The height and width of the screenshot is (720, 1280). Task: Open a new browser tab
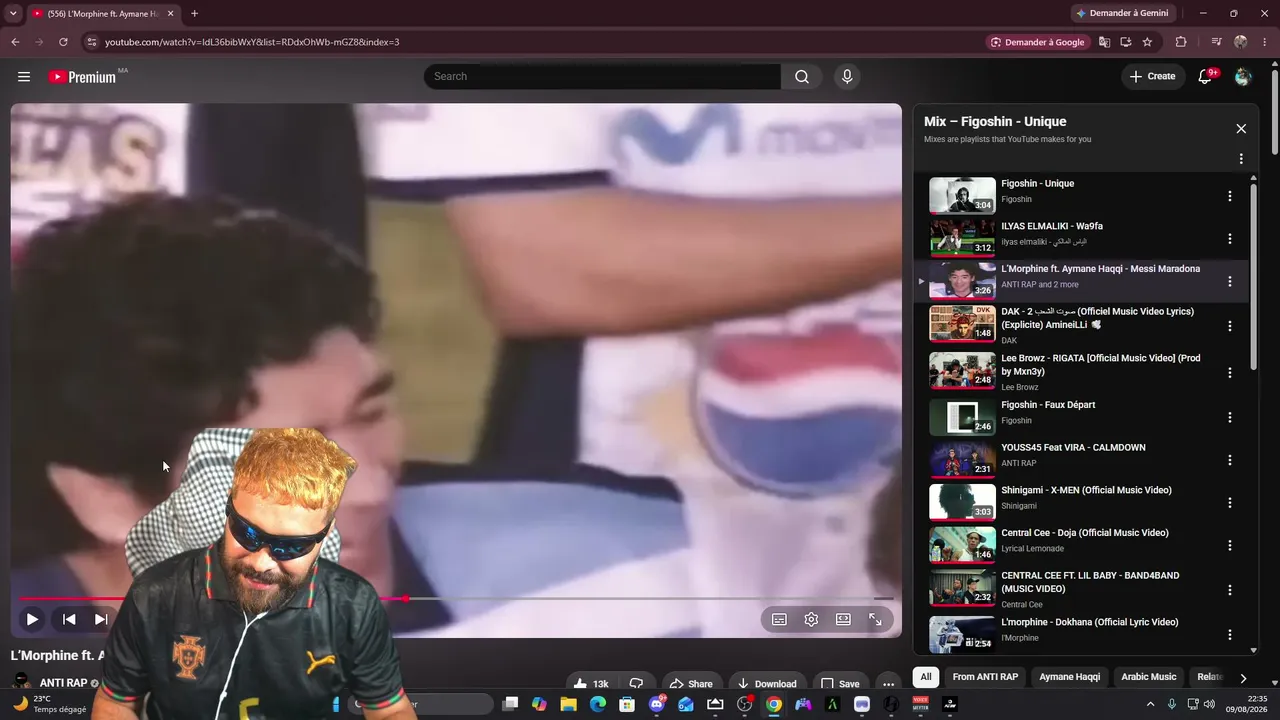pyautogui.click(x=194, y=14)
